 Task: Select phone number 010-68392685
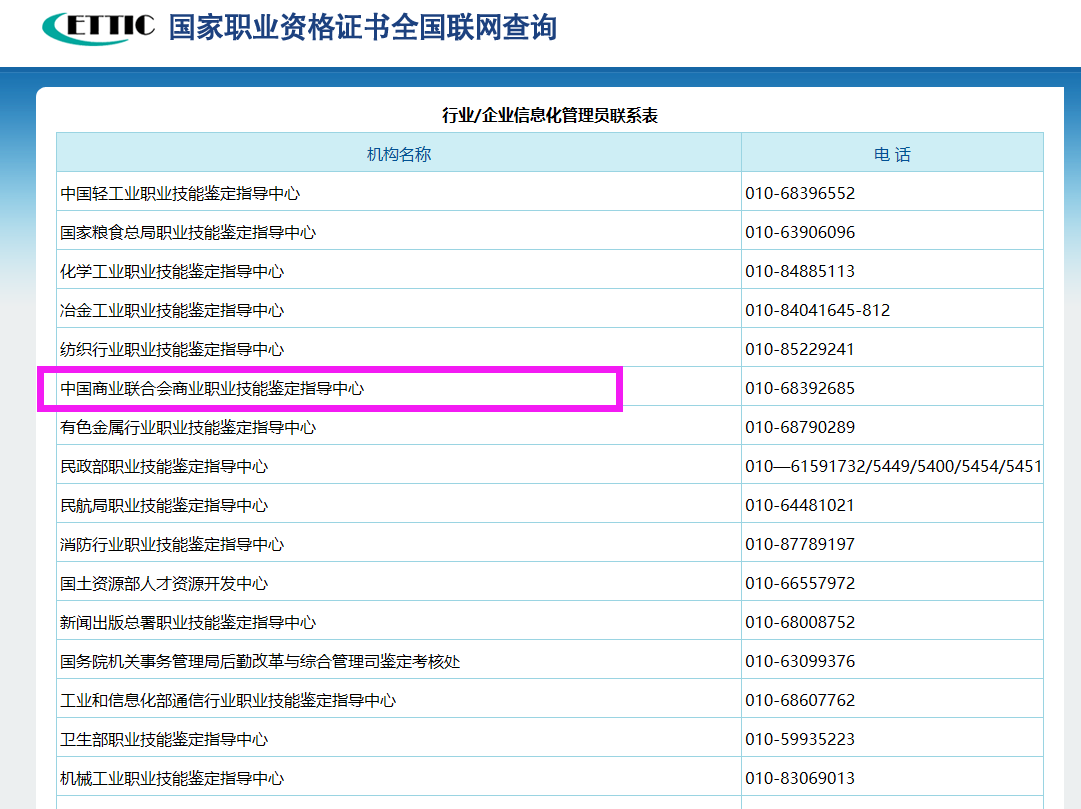pos(800,388)
